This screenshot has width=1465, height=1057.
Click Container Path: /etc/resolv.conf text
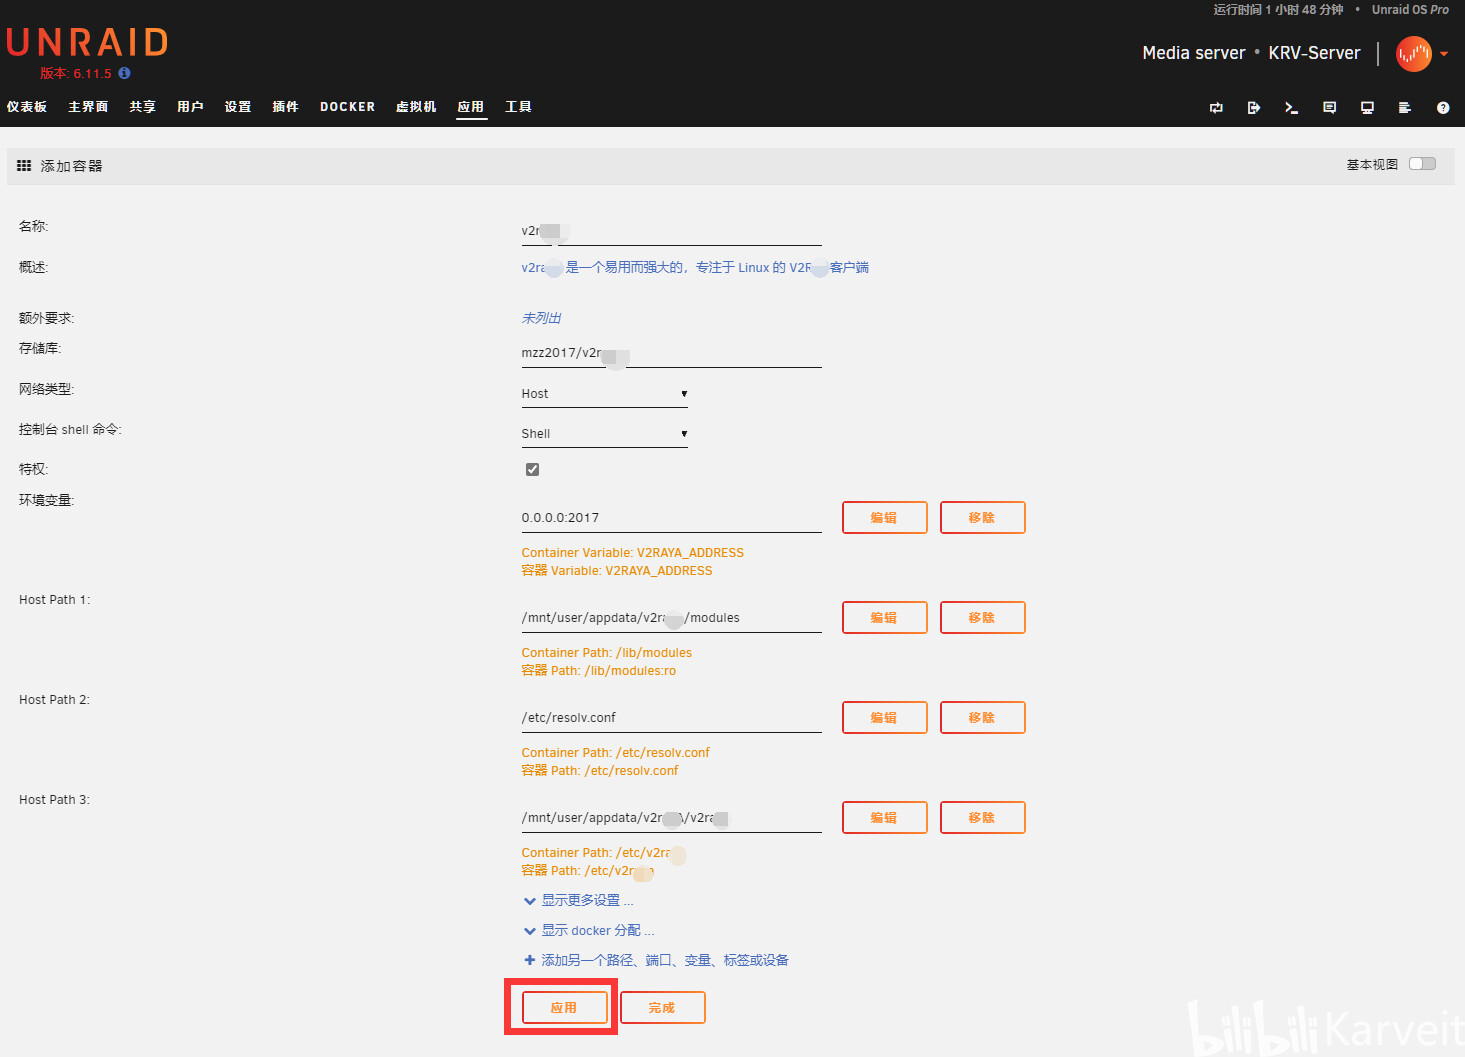tap(615, 753)
